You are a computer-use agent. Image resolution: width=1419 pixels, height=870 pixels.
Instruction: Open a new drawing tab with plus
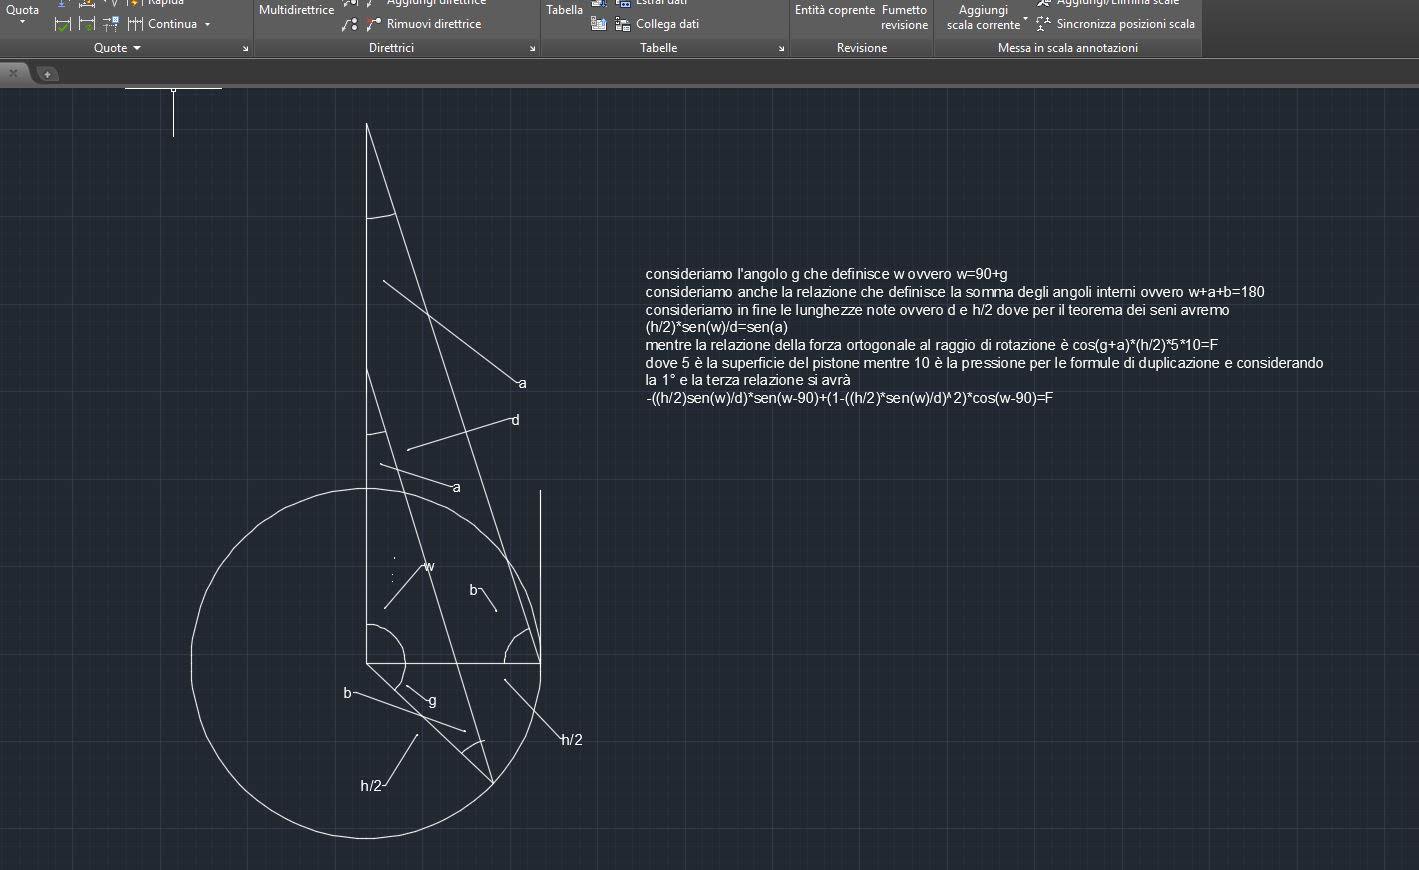47,74
